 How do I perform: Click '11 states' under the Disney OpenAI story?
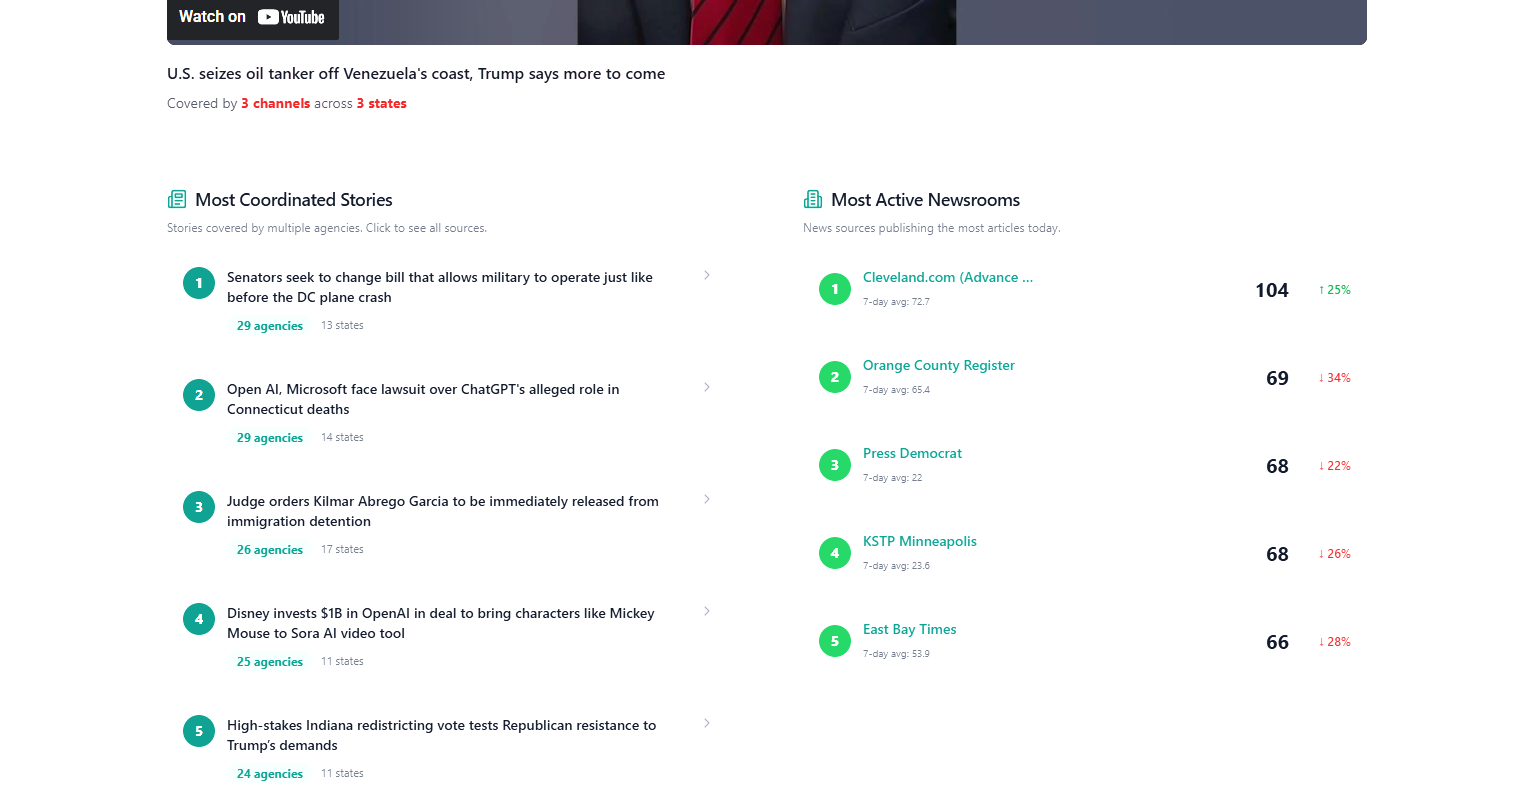(x=342, y=662)
